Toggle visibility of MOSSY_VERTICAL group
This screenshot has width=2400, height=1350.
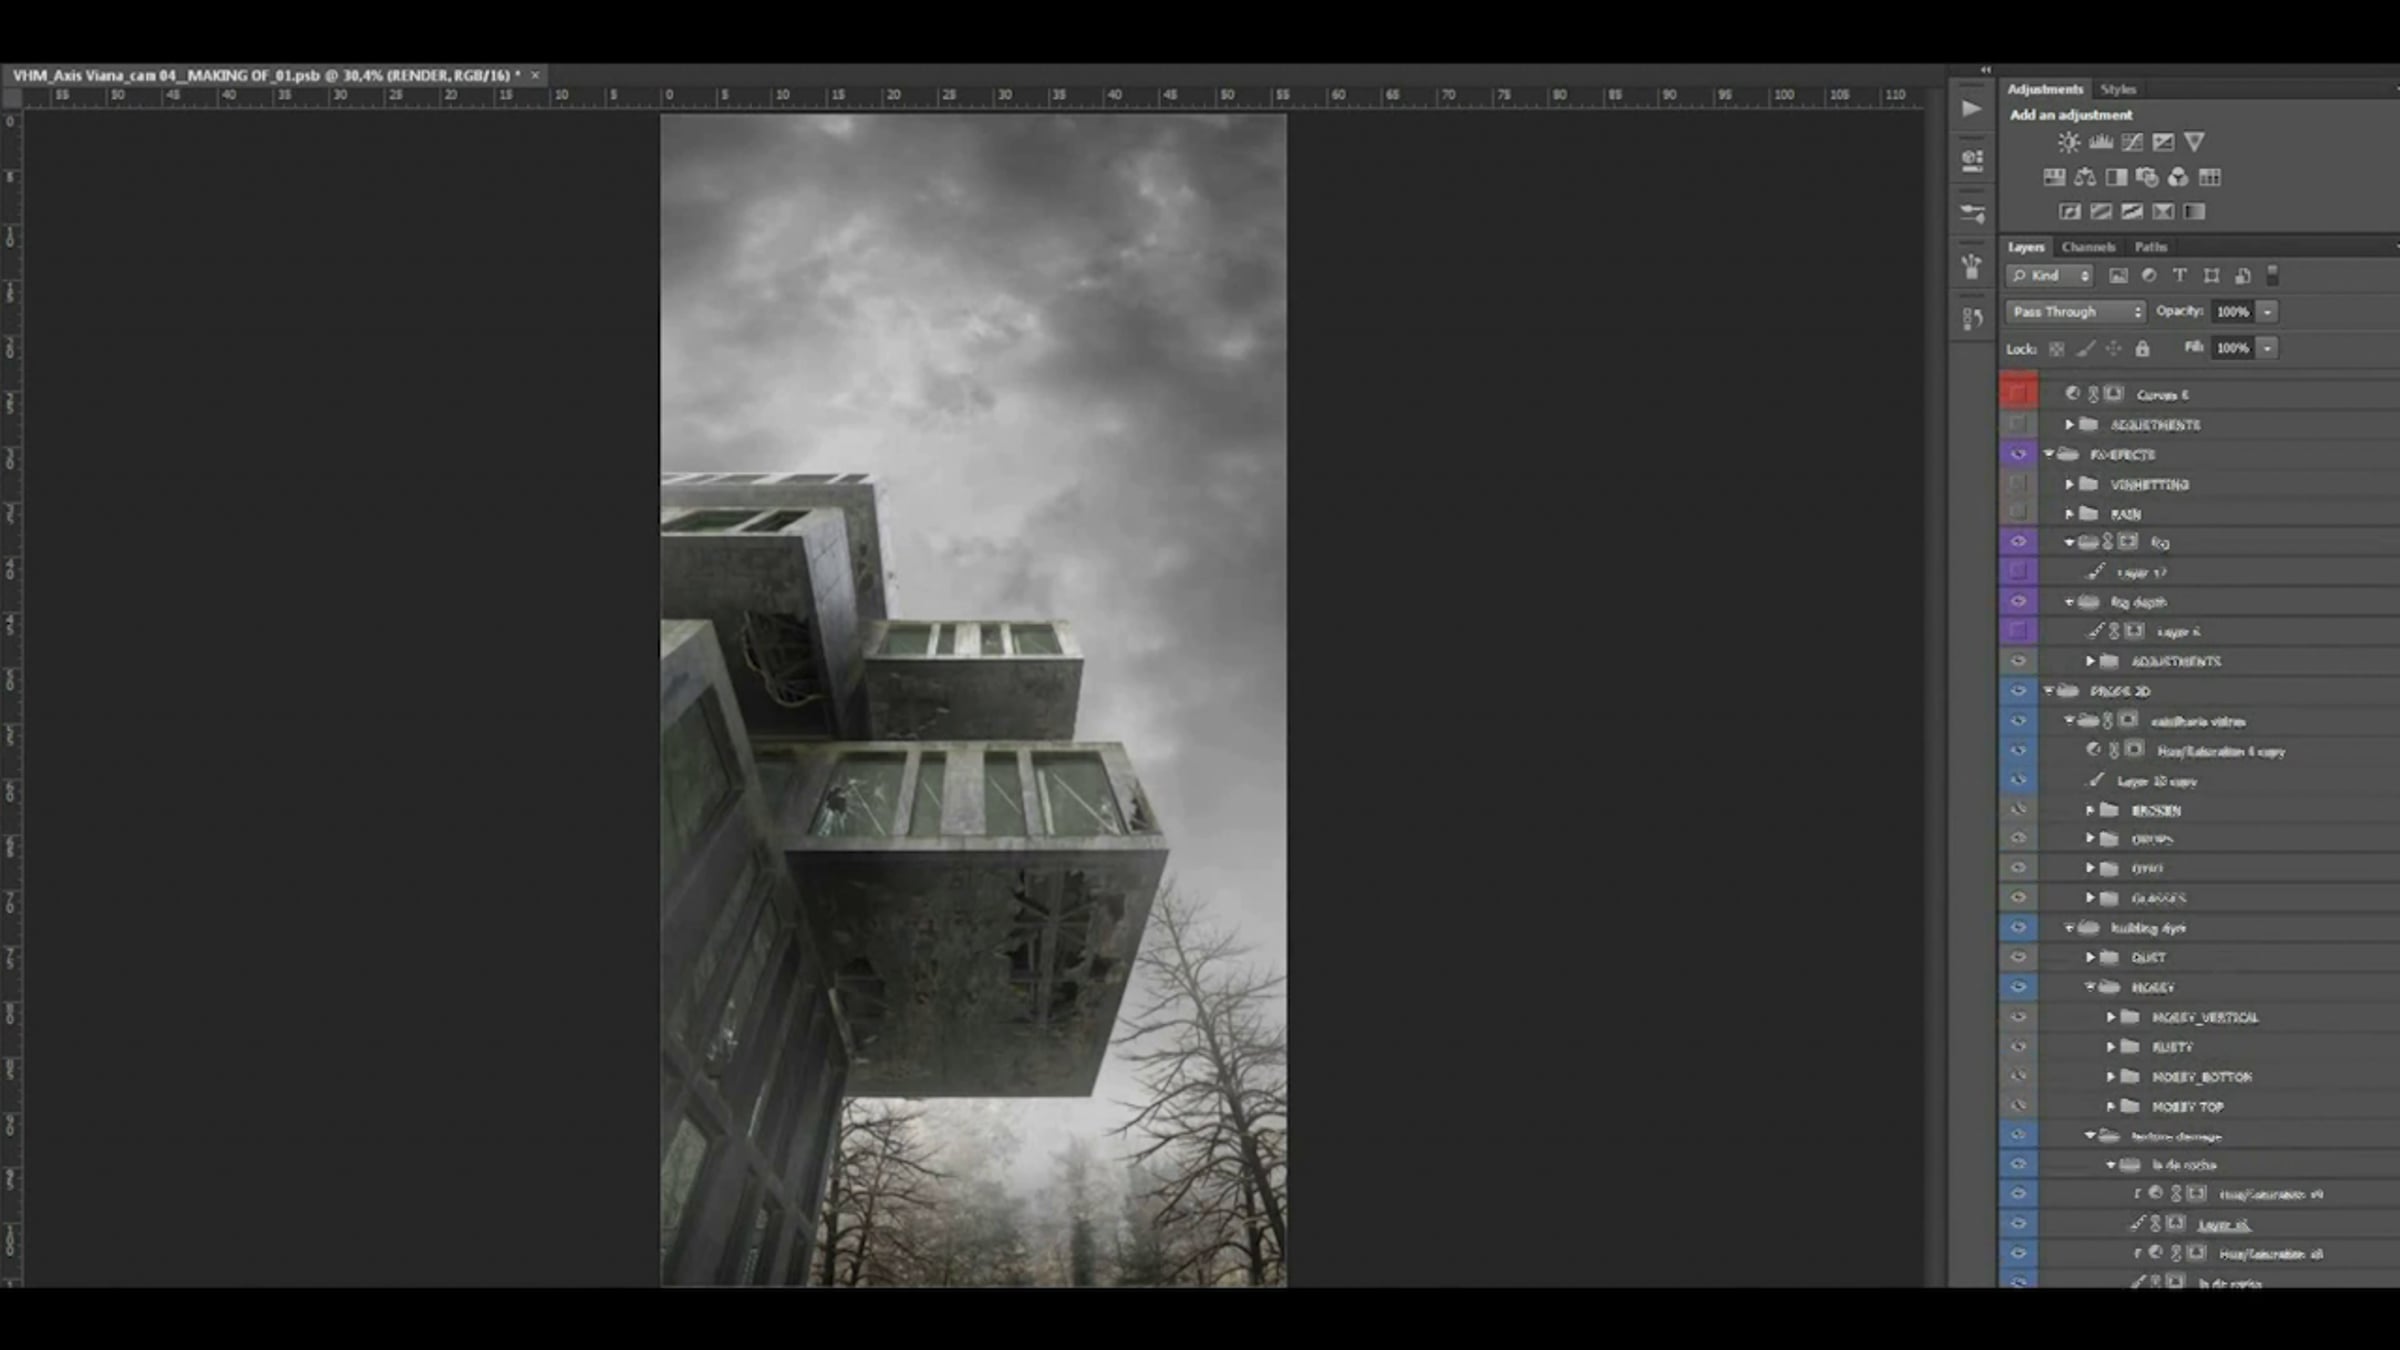click(2018, 1017)
